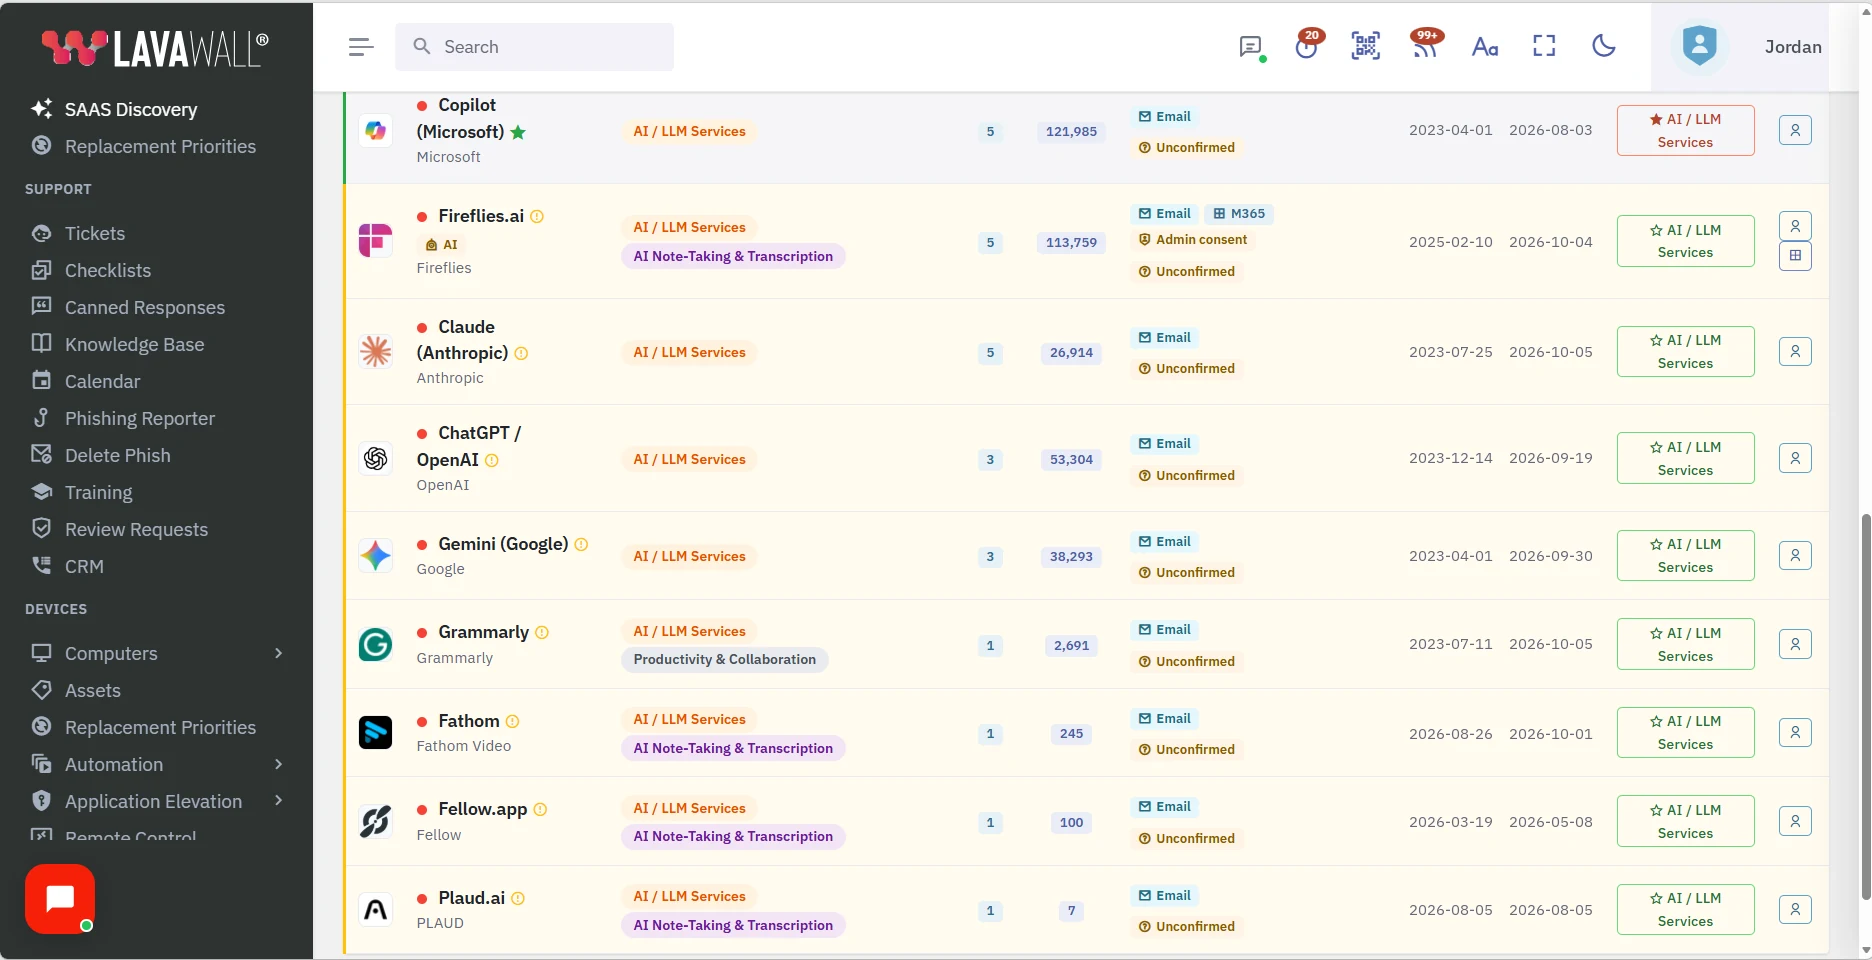This screenshot has width=1872, height=960.
Task: Click the AI Note-Taking & Transcription tag on Fathom
Action: click(733, 748)
